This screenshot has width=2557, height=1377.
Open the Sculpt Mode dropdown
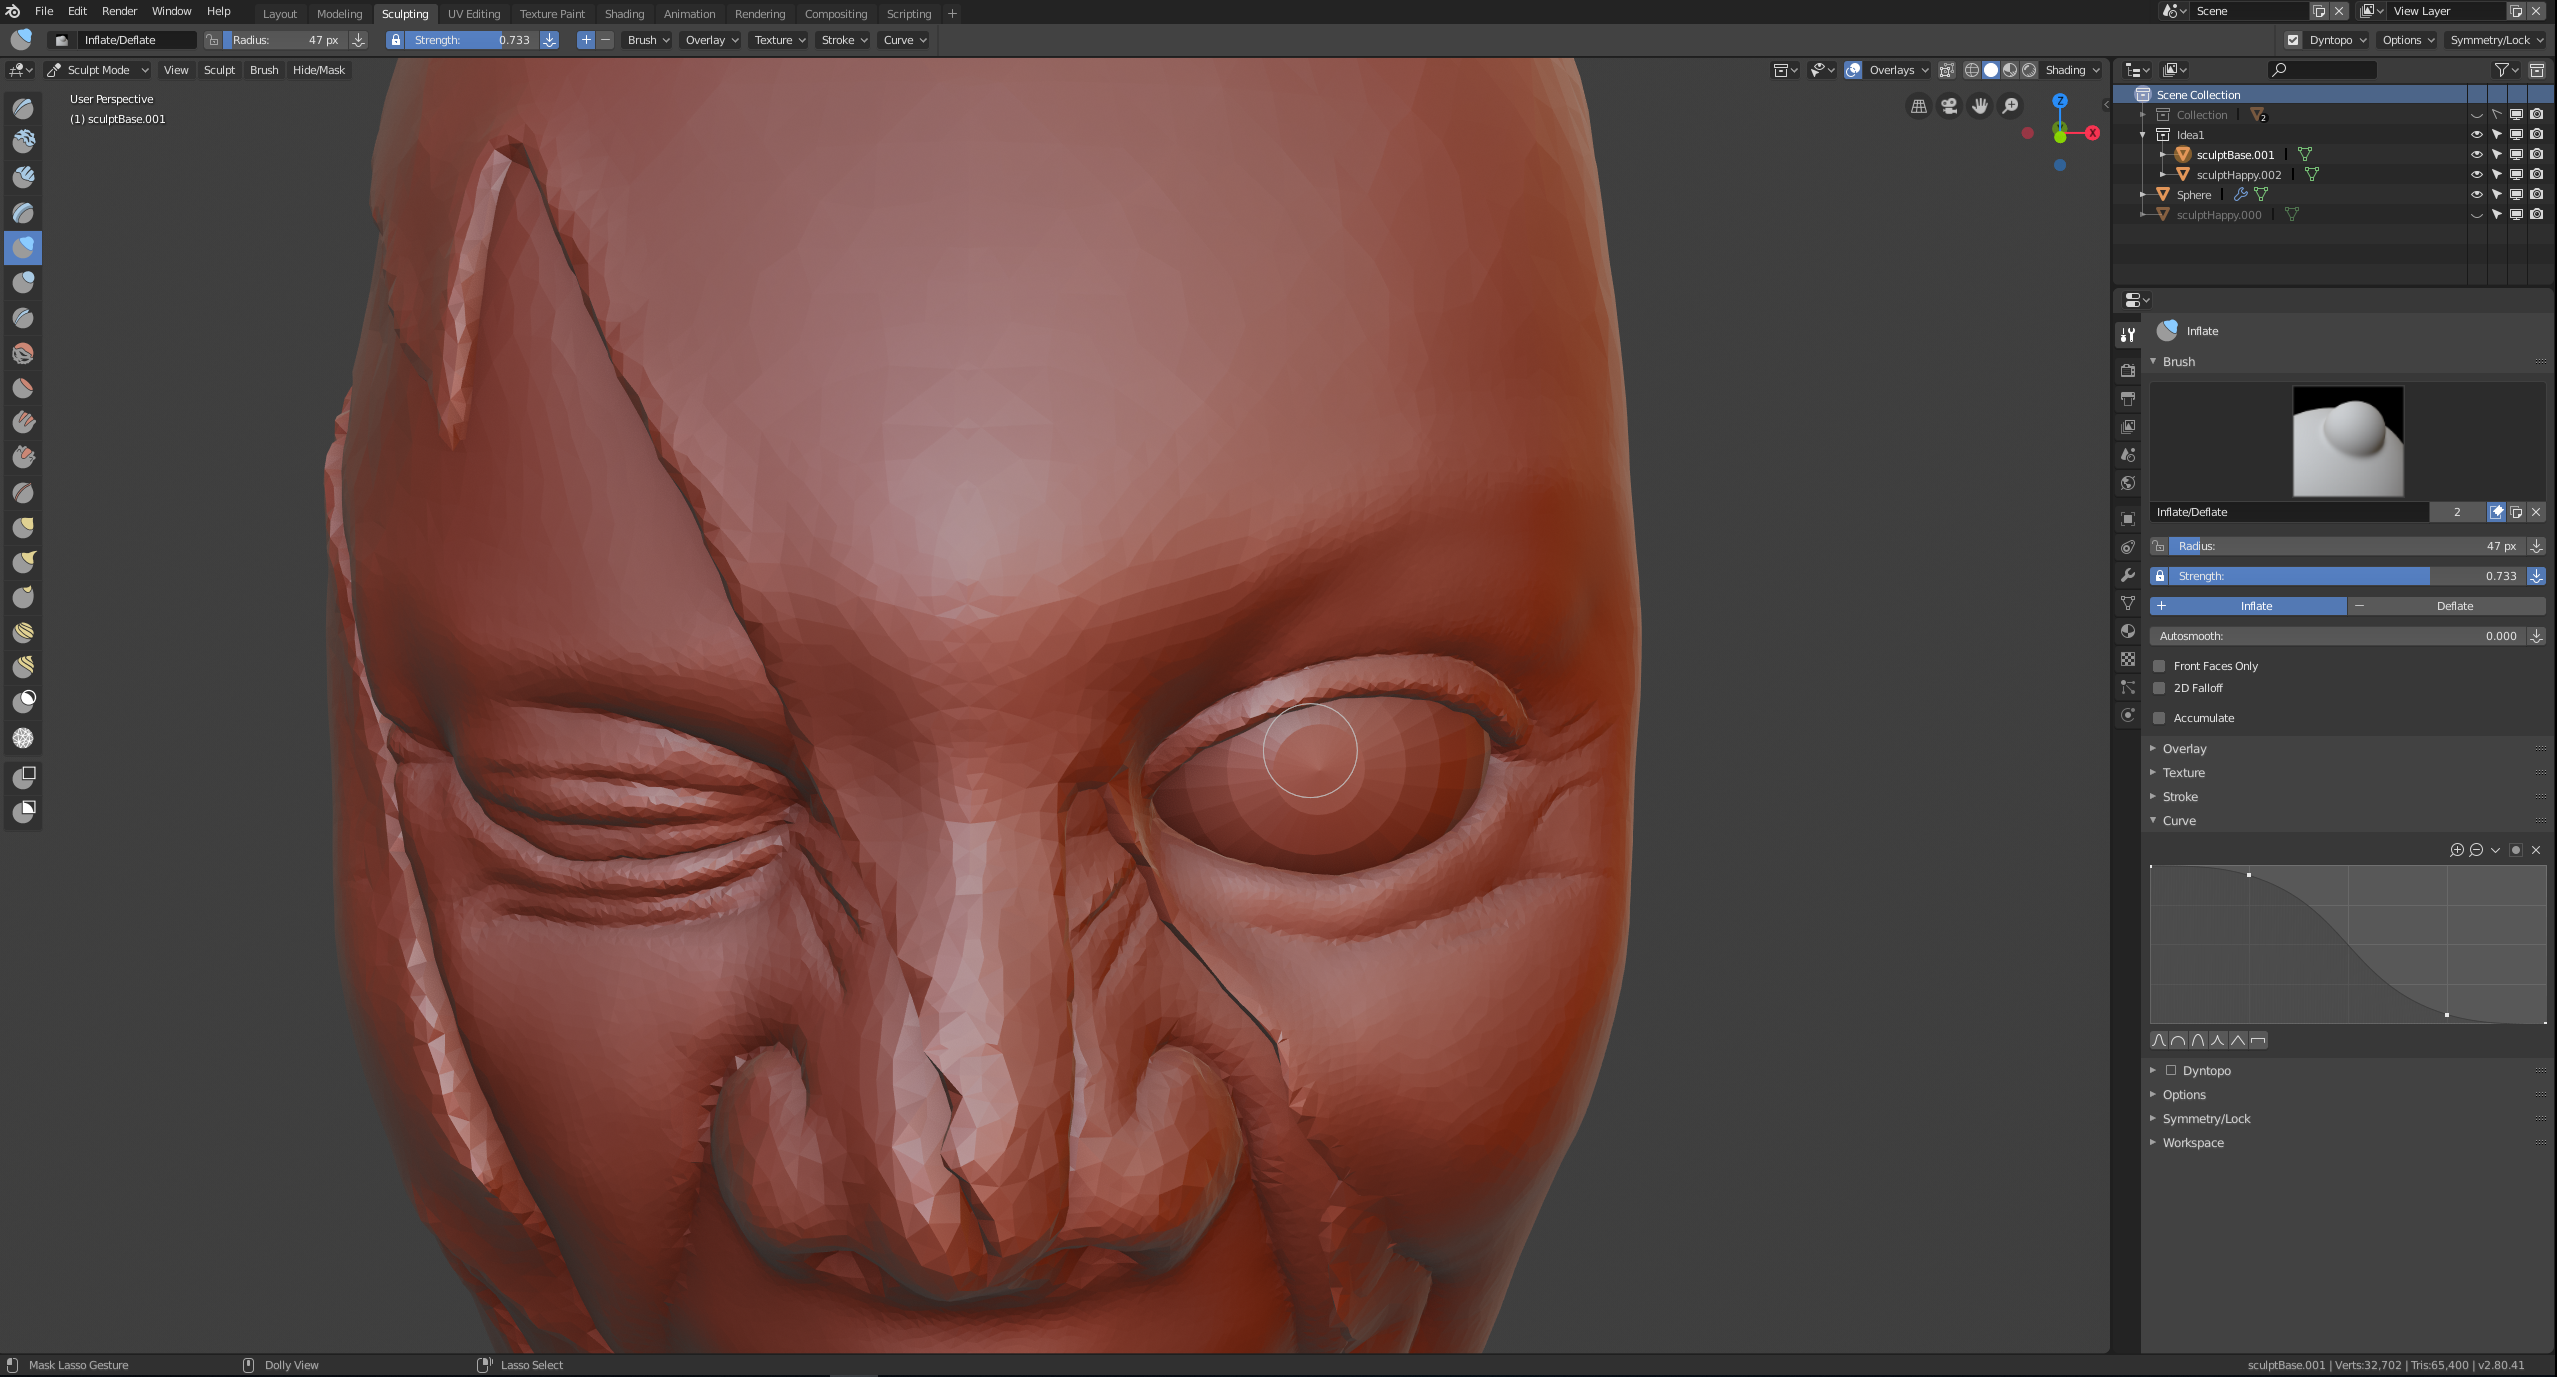click(98, 70)
